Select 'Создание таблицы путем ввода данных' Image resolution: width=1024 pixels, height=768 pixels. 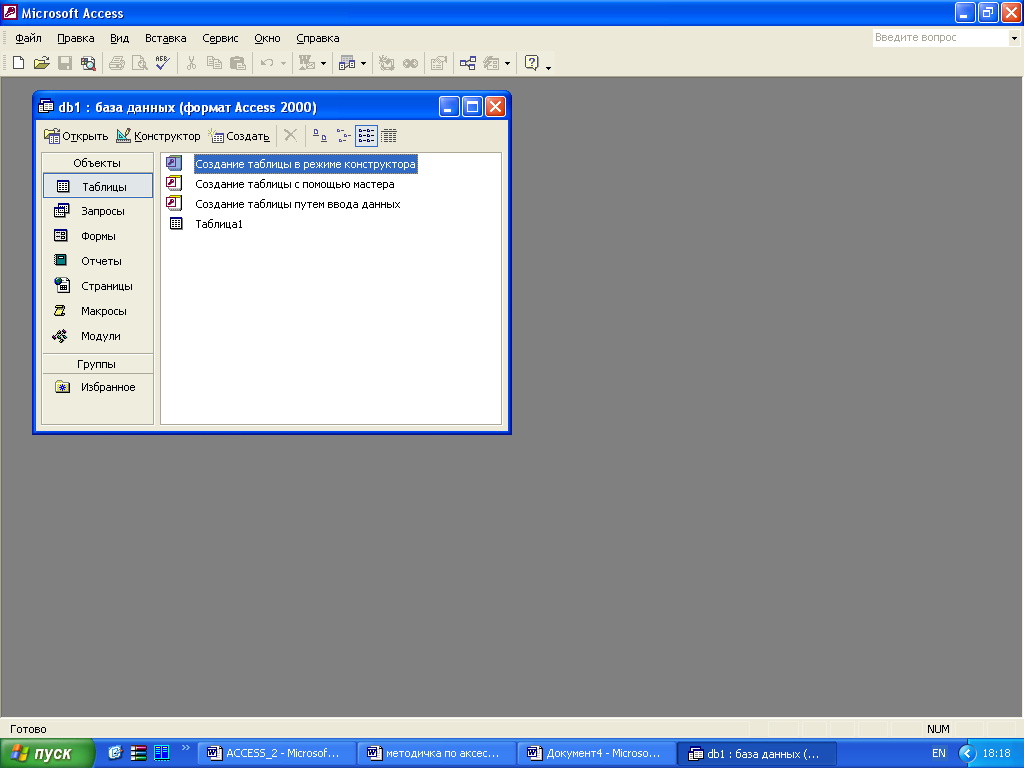[298, 204]
